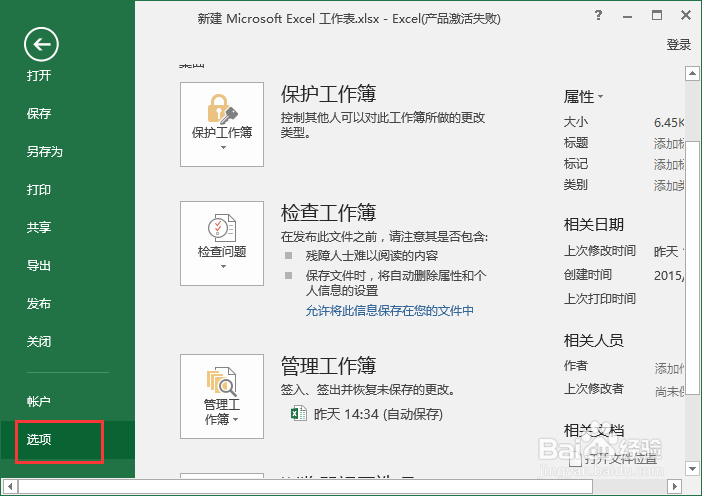The height and width of the screenshot is (496, 702).
Task: Click the 上次打印时间 label
Action: (599, 299)
